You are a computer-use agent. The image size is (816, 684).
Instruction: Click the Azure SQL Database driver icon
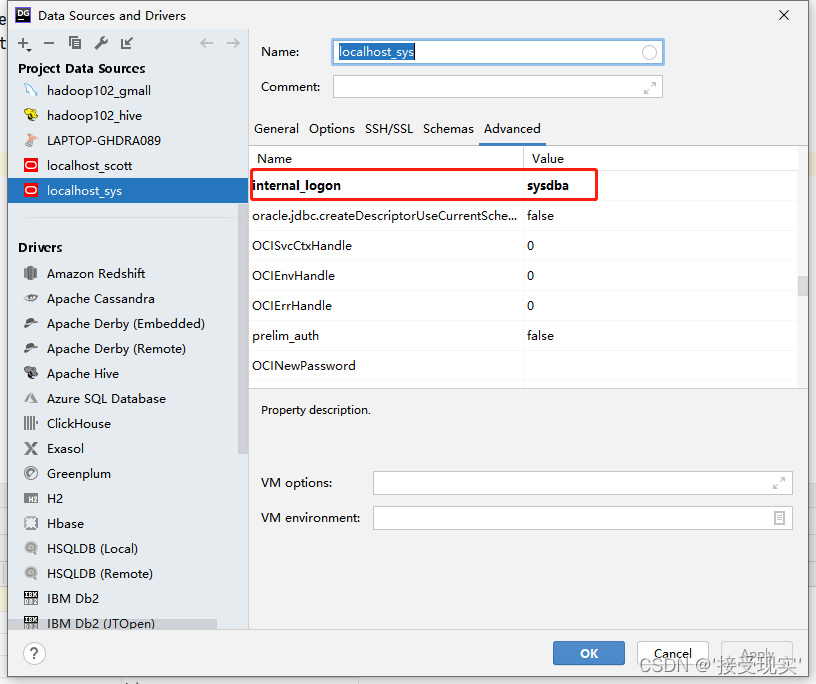coord(31,398)
